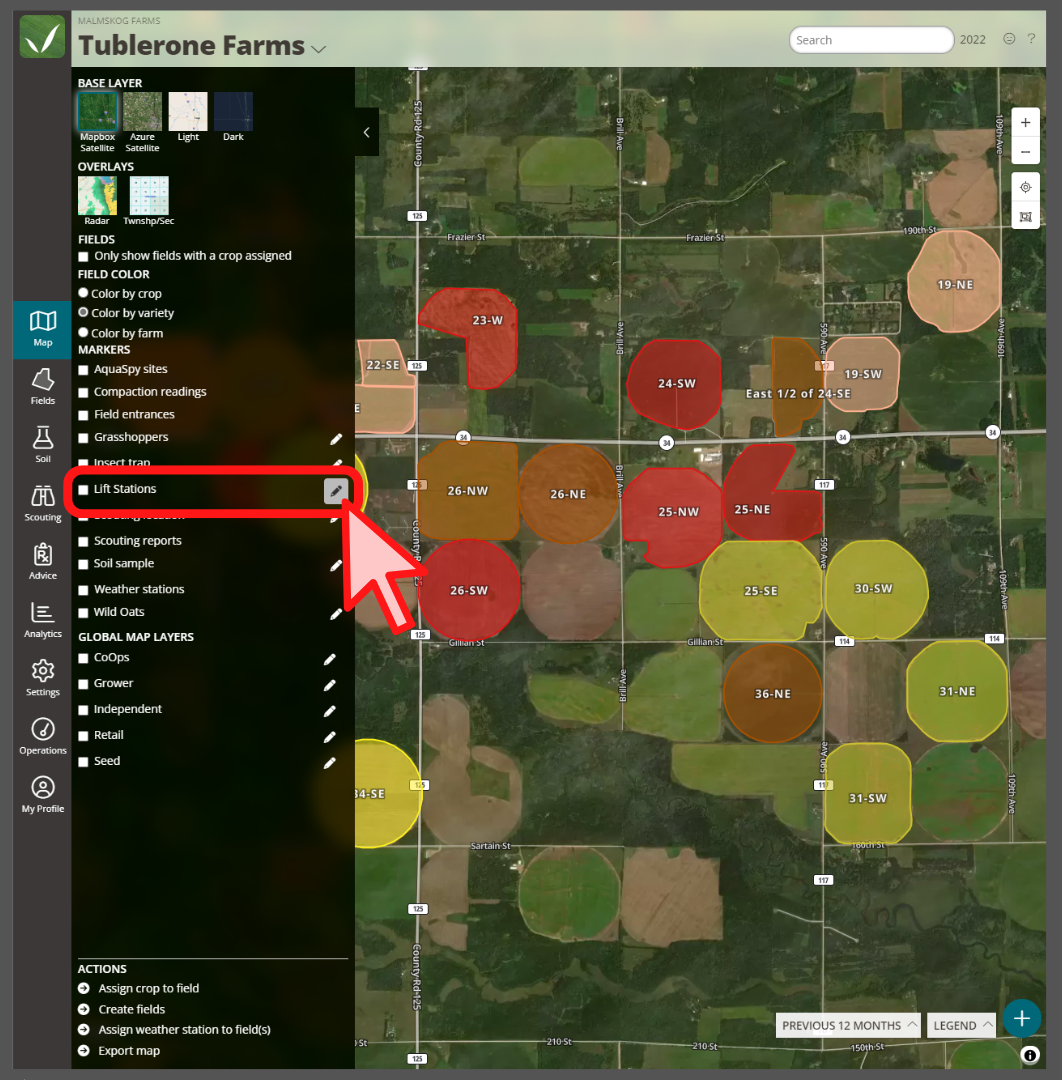Open the Advice section in sidebar
The width and height of the screenshot is (1062, 1080).
pos(42,561)
